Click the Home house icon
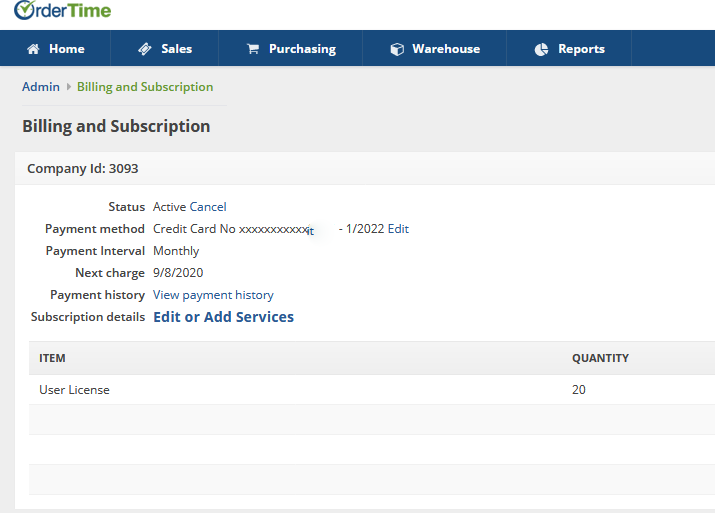 tap(33, 49)
